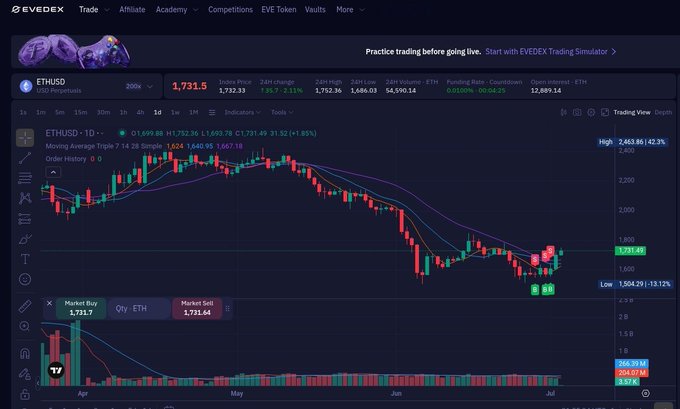Screen dimensions: 680x409
Task: Toggle fullscreen chart mode
Action: (605, 112)
